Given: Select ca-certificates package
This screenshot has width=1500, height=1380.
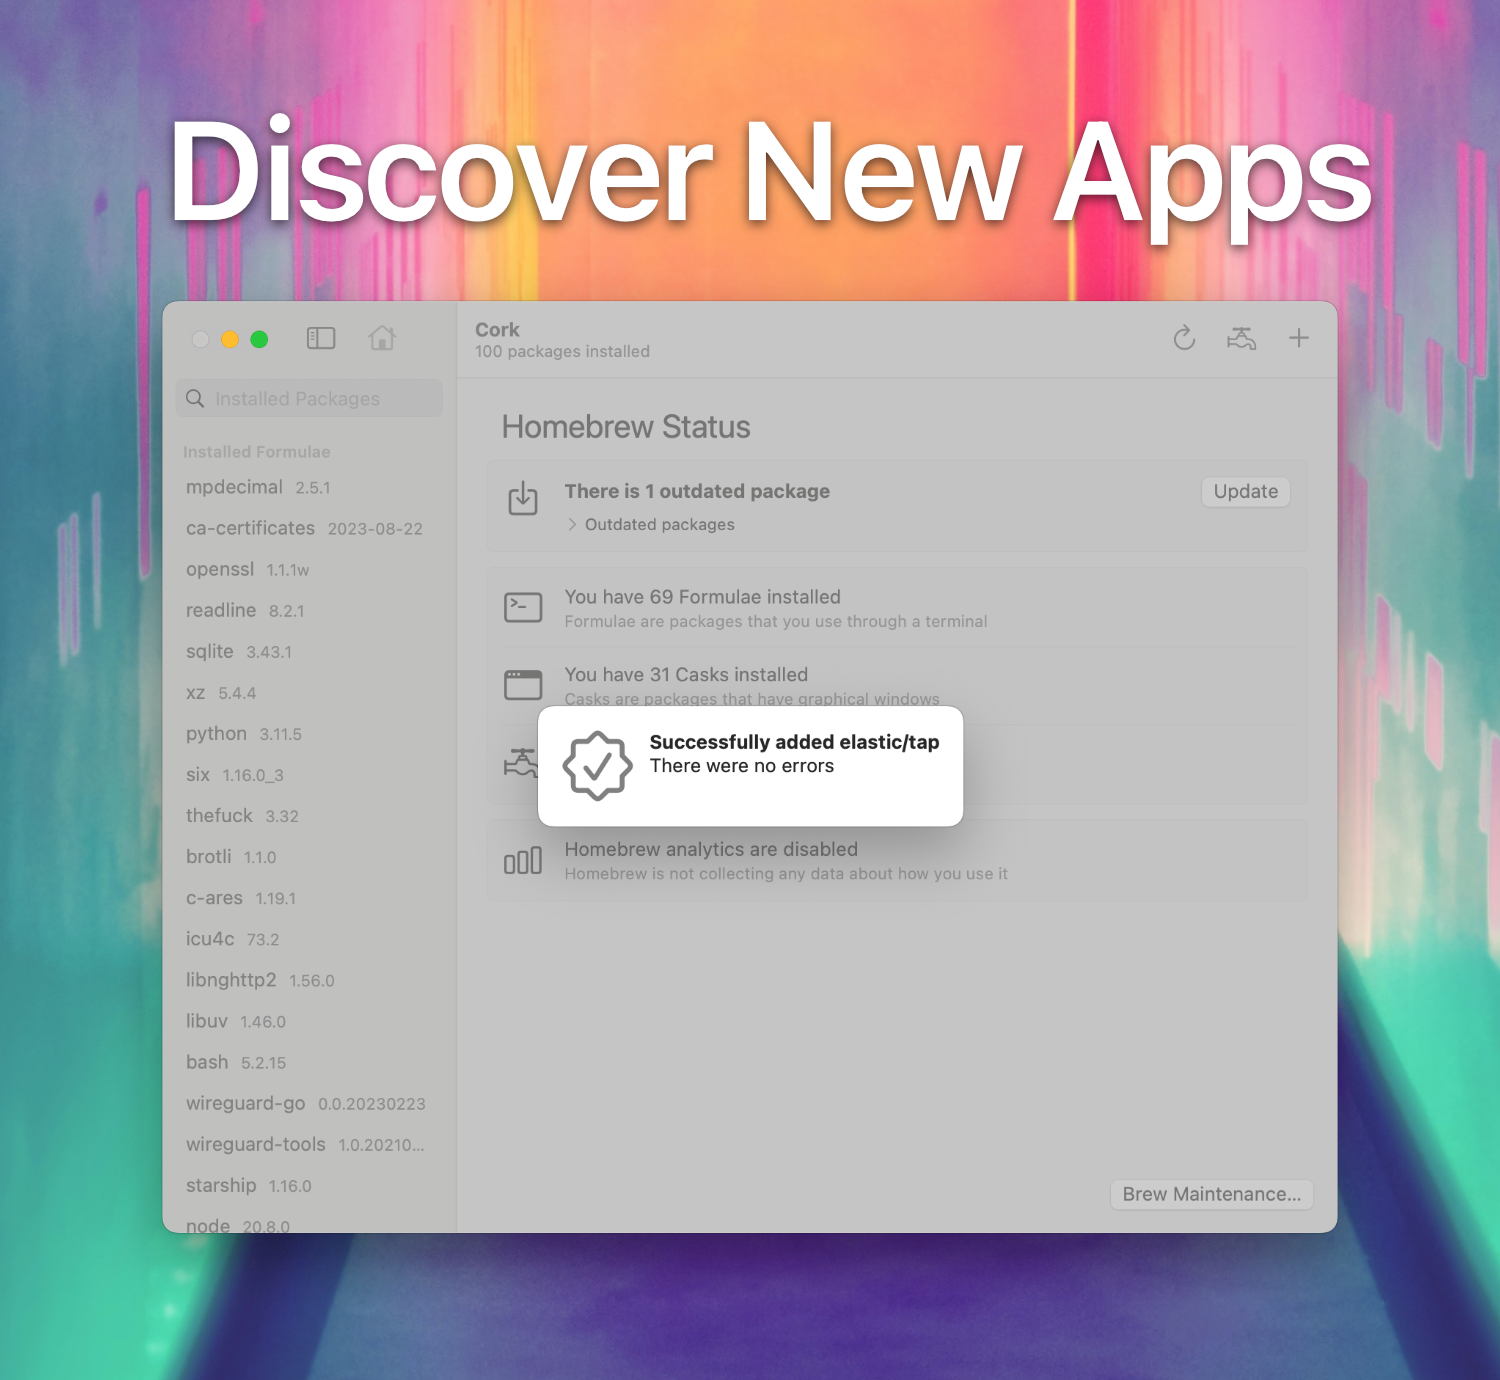Looking at the screenshot, I should pos(309,528).
